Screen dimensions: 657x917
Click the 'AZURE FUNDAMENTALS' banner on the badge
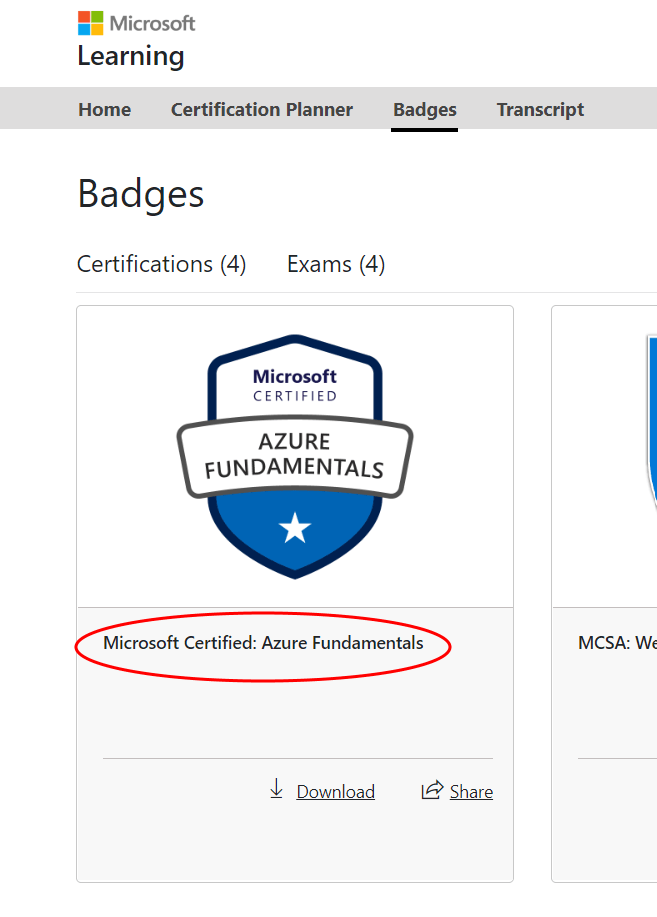[x=295, y=457]
